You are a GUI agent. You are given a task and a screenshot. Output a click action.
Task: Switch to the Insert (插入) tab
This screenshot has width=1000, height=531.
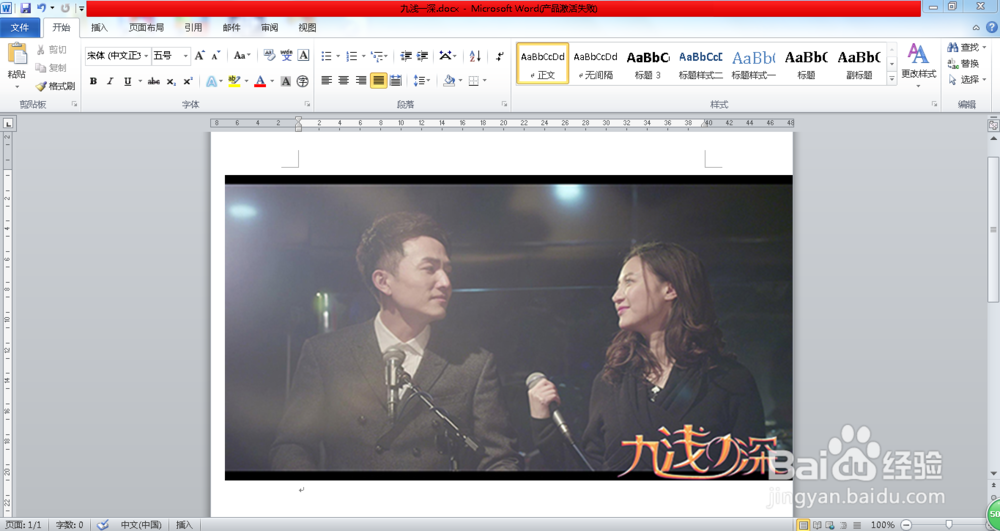point(99,28)
